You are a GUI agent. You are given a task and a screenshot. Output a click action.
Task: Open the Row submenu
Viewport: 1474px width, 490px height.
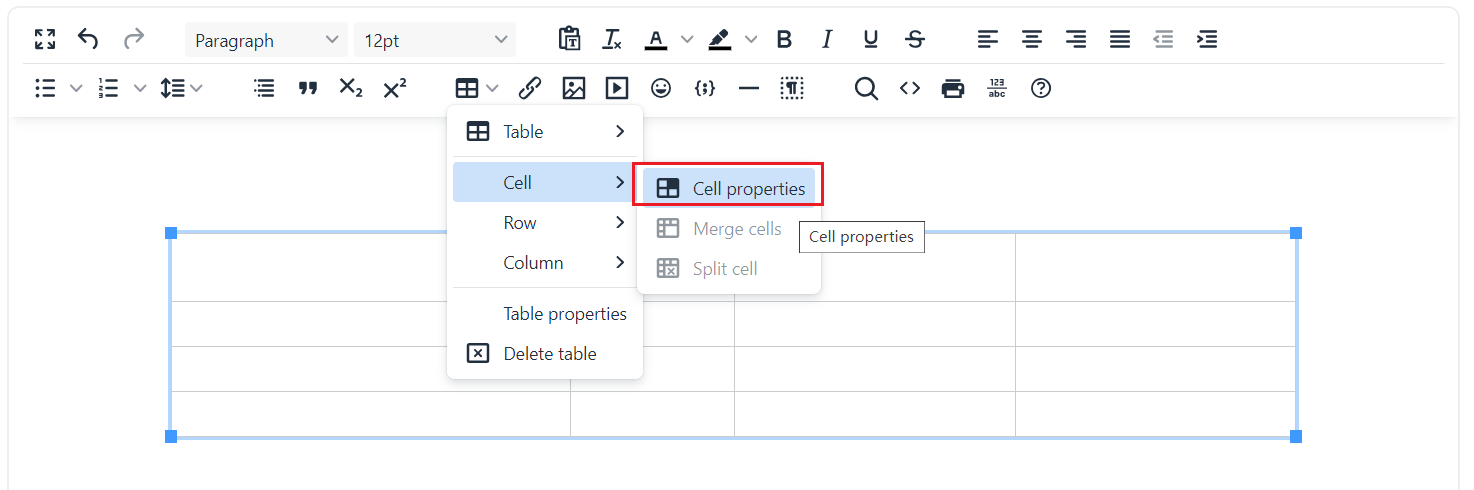(545, 223)
